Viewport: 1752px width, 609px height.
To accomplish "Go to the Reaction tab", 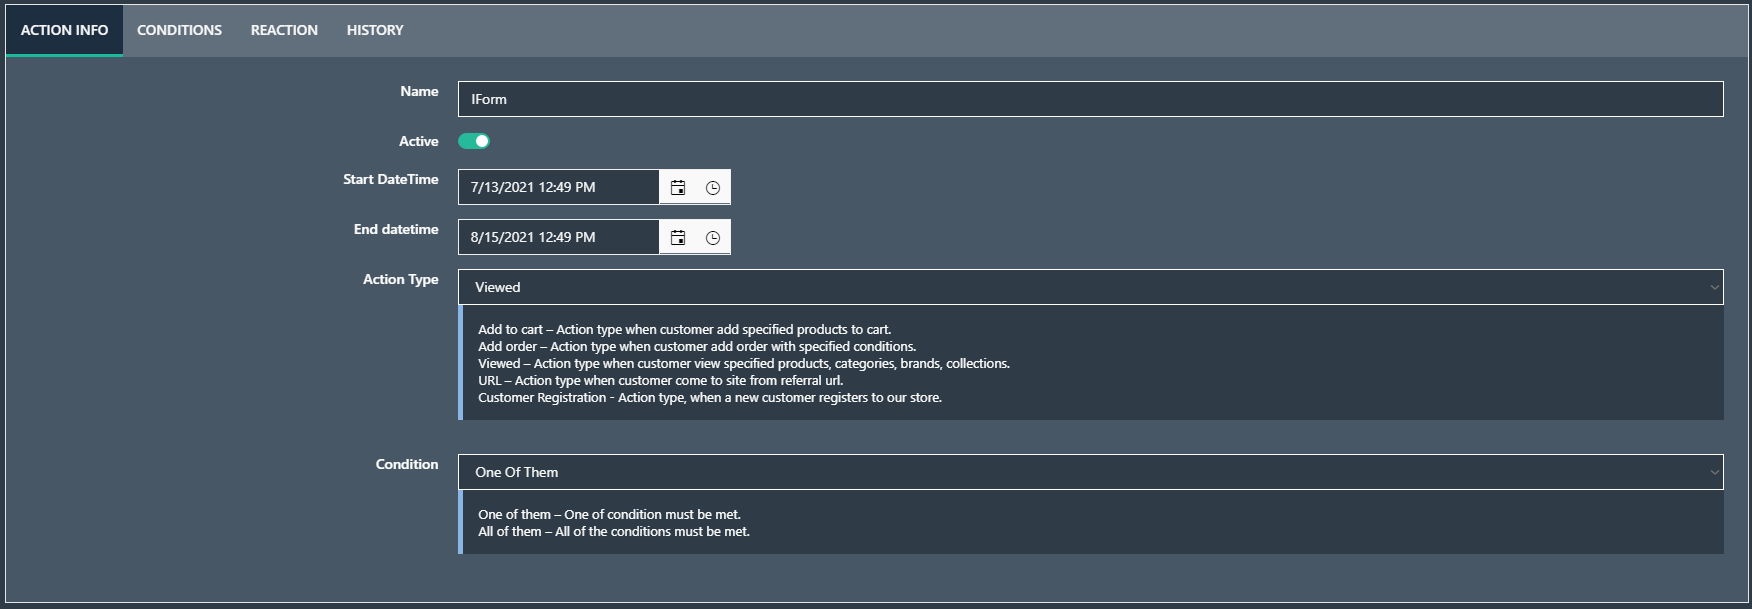I will (284, 30).
